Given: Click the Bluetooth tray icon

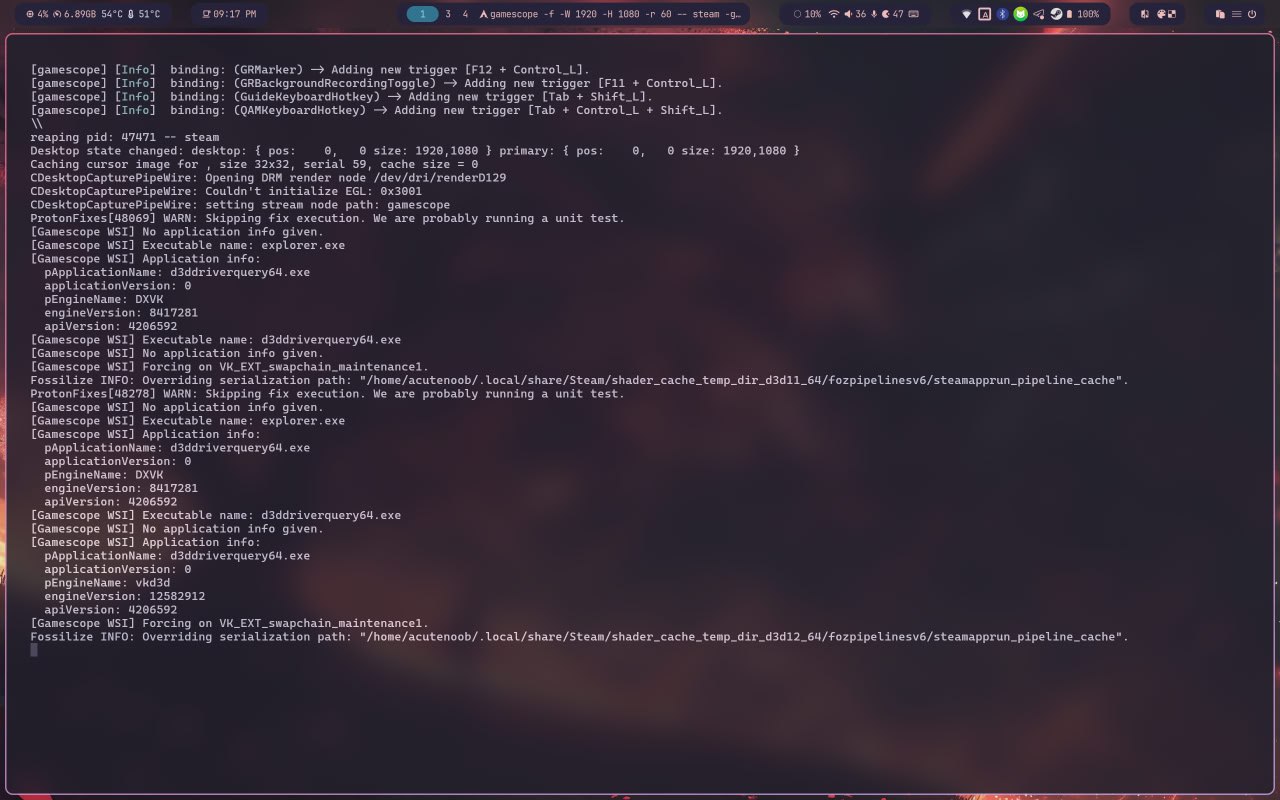Looking at the screenshot, I should (x=1002, y=14).
